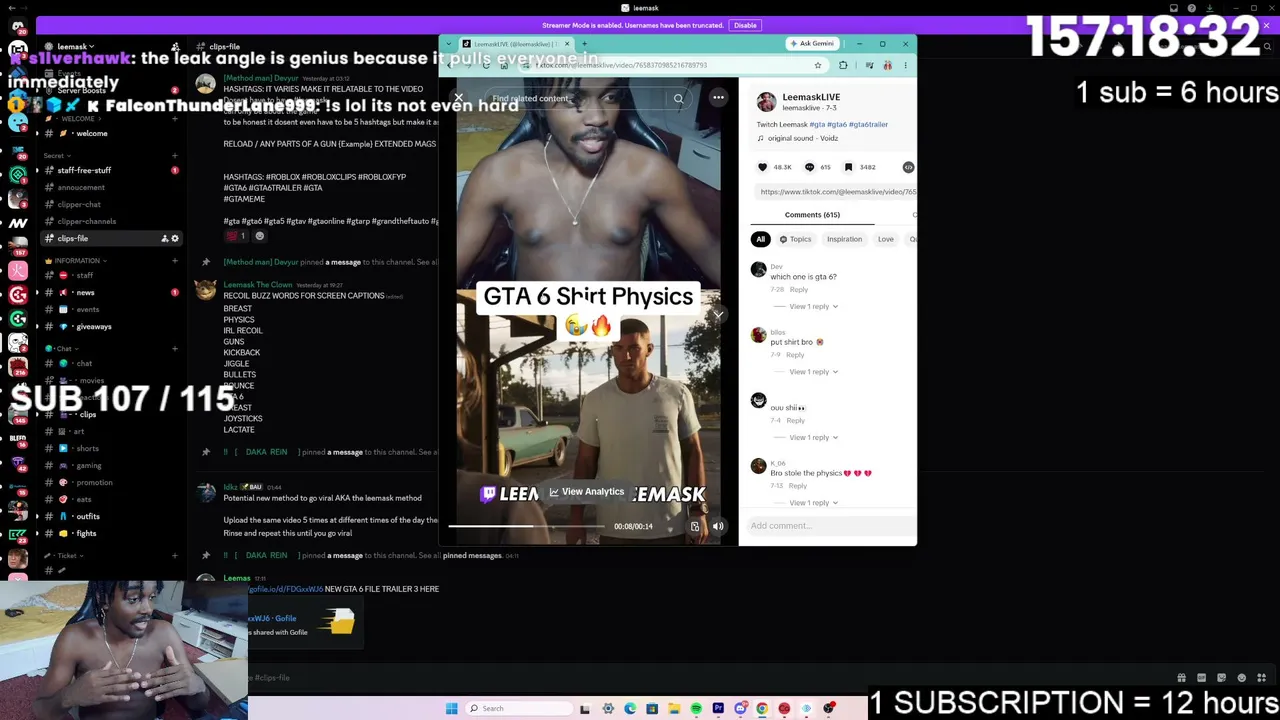Open the Discord gift icon
Viewport: 1280px width, 720px height.
[x=1181, y=678]
